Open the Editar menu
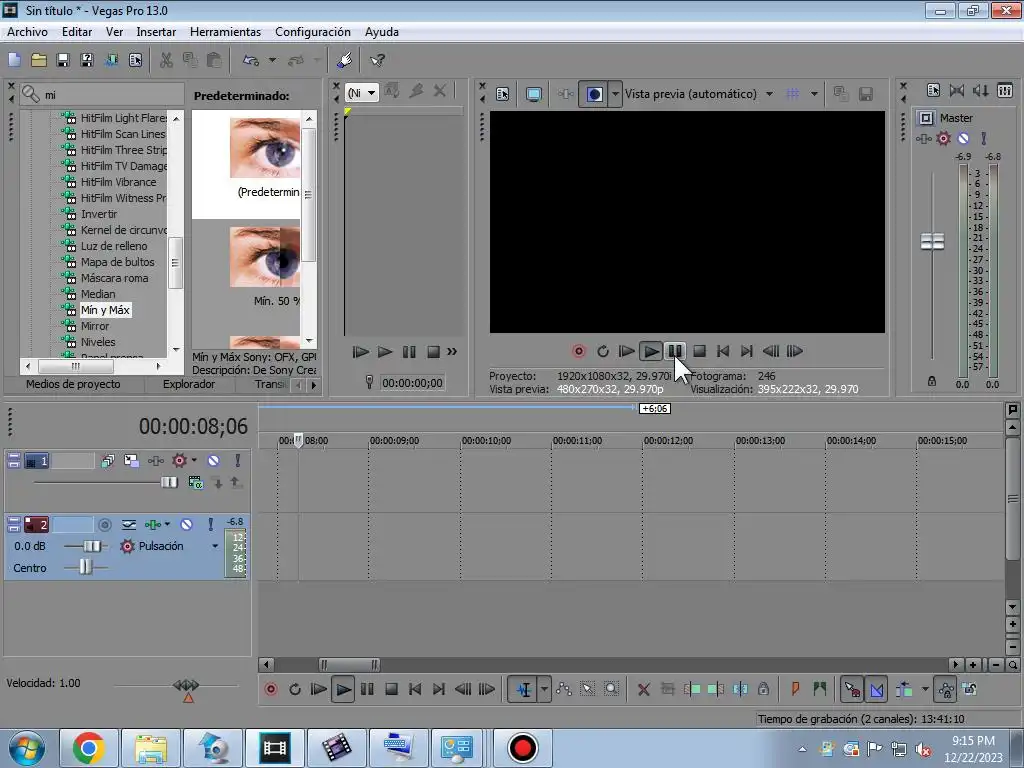Image resolution: width=1024 pixels, height=768 pixels. click(x=77, y=31)
